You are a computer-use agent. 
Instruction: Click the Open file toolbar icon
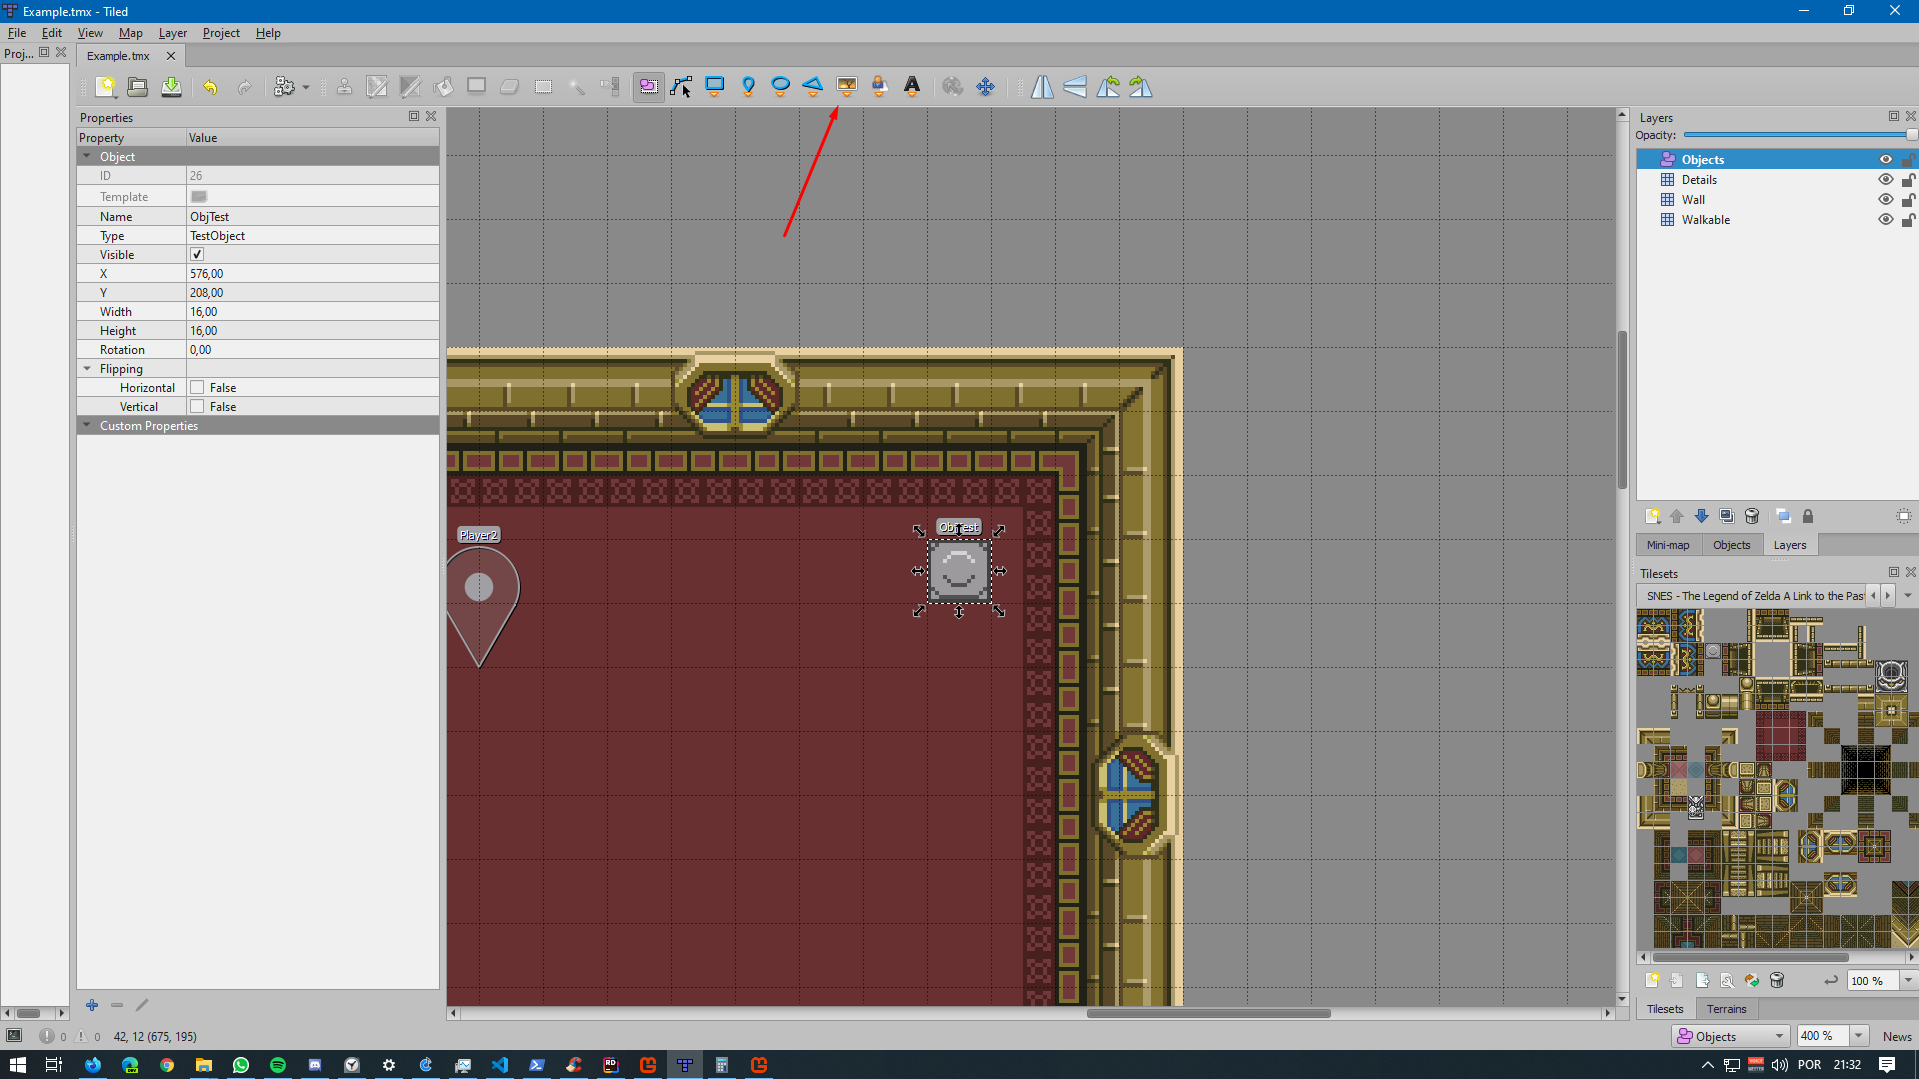[138, 87]
